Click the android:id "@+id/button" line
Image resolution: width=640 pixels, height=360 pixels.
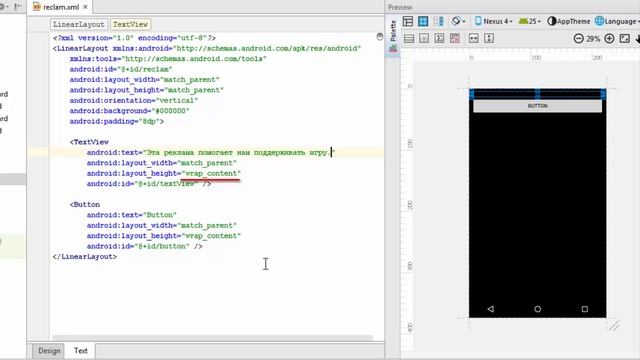[x=144, y=246]
